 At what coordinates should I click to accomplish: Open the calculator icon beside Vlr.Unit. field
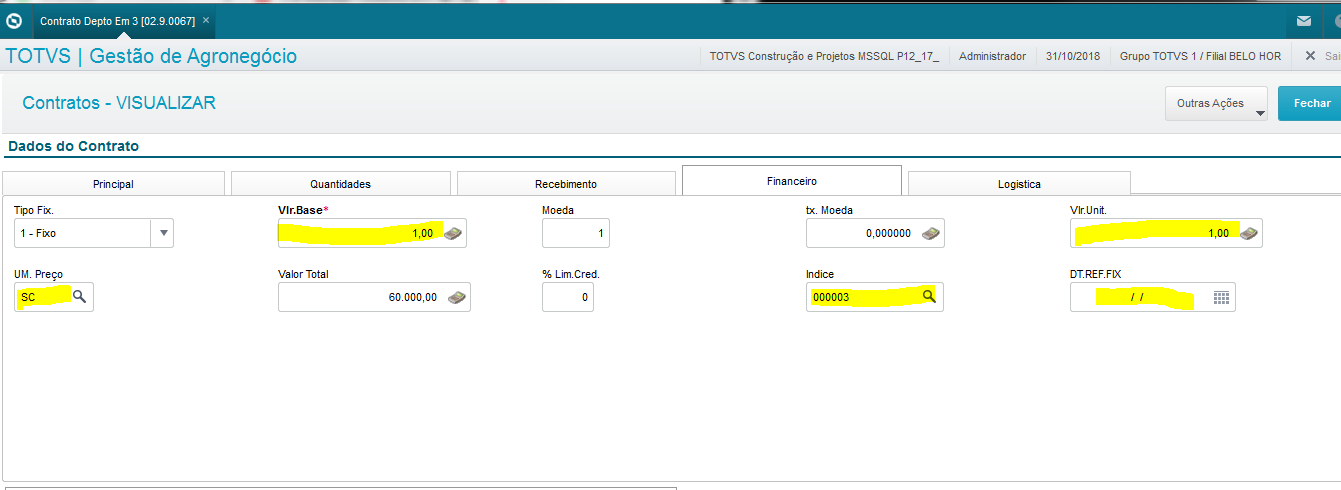pos(1249,233)
